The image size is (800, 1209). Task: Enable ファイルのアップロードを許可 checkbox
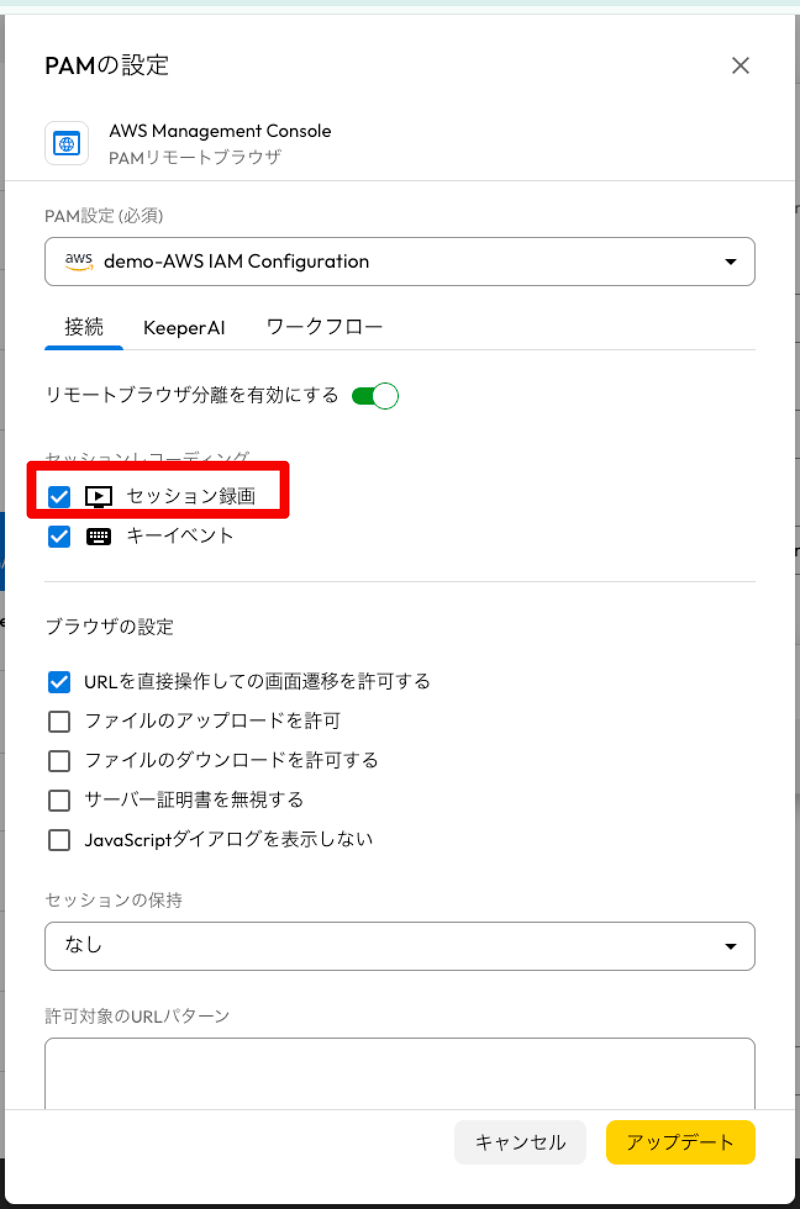tap(59, 721)
